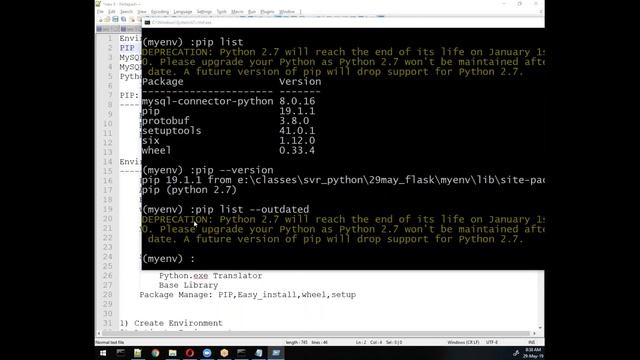Open the highlighted active taskbar app
640x360 pixels.
tap(276, 353)
